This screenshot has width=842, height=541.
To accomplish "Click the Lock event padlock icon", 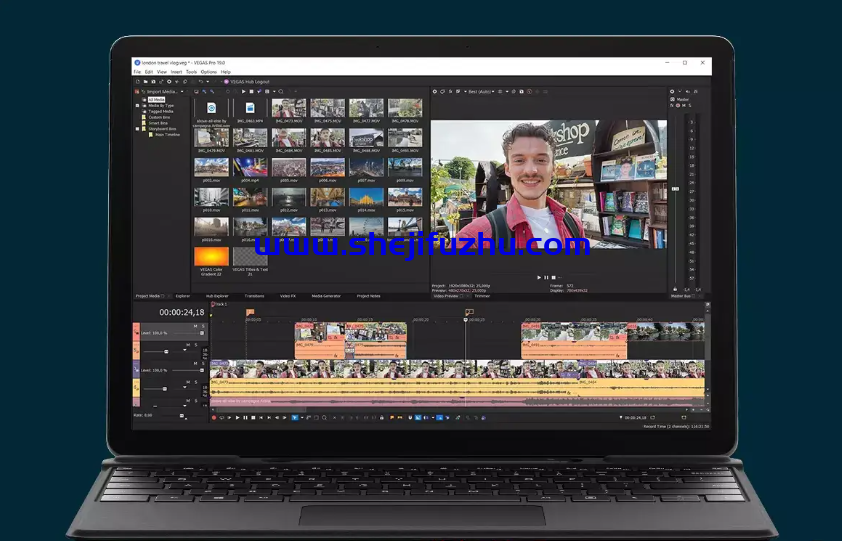I will [x=381, y=417].
